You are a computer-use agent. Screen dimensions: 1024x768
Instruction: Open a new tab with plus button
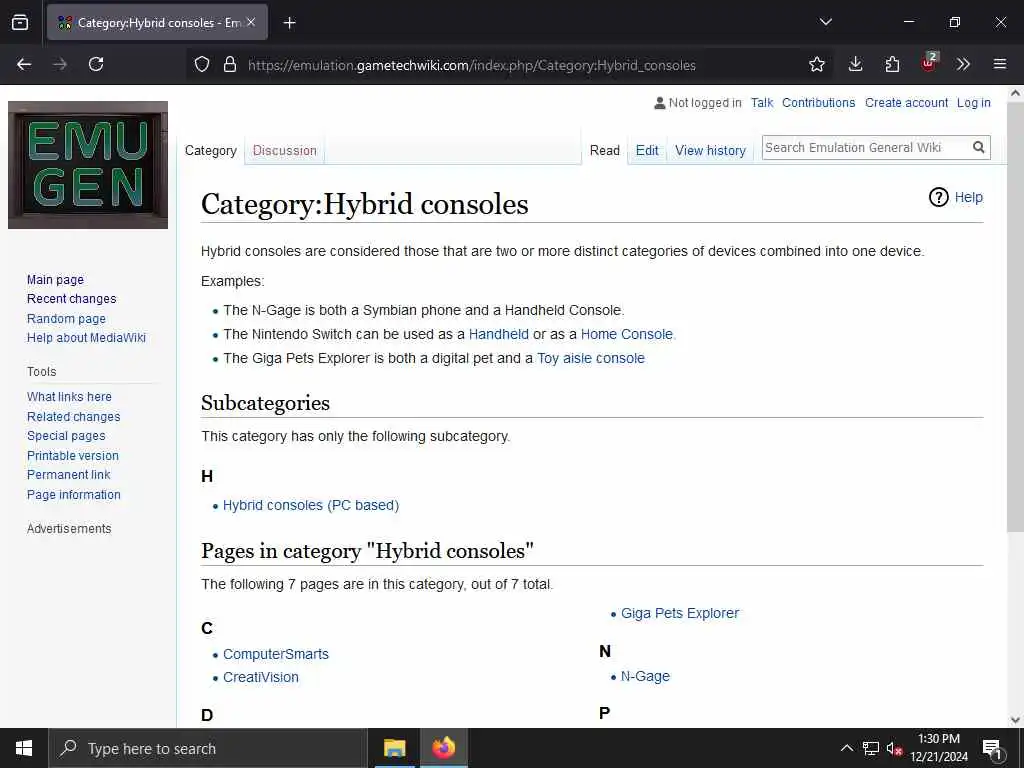pos(289,23)
